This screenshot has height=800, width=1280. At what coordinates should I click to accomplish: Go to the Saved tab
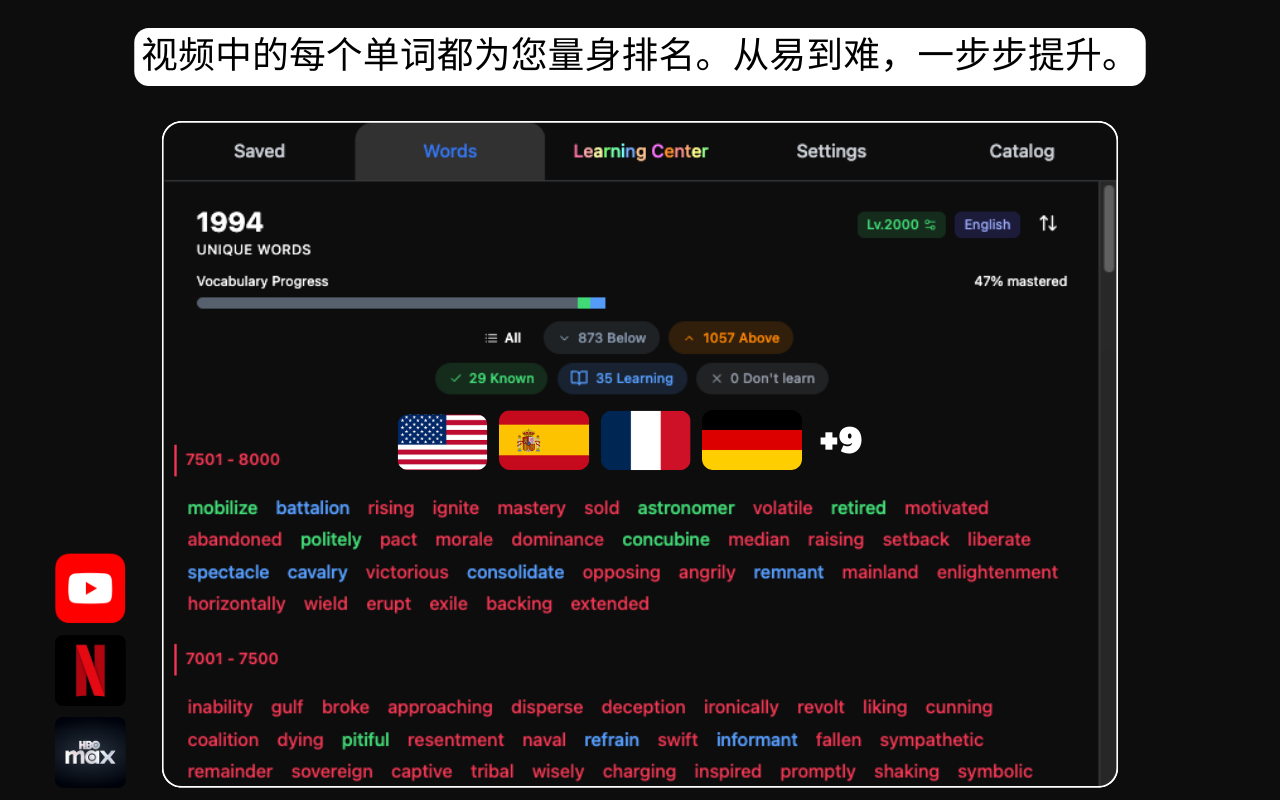259,151
